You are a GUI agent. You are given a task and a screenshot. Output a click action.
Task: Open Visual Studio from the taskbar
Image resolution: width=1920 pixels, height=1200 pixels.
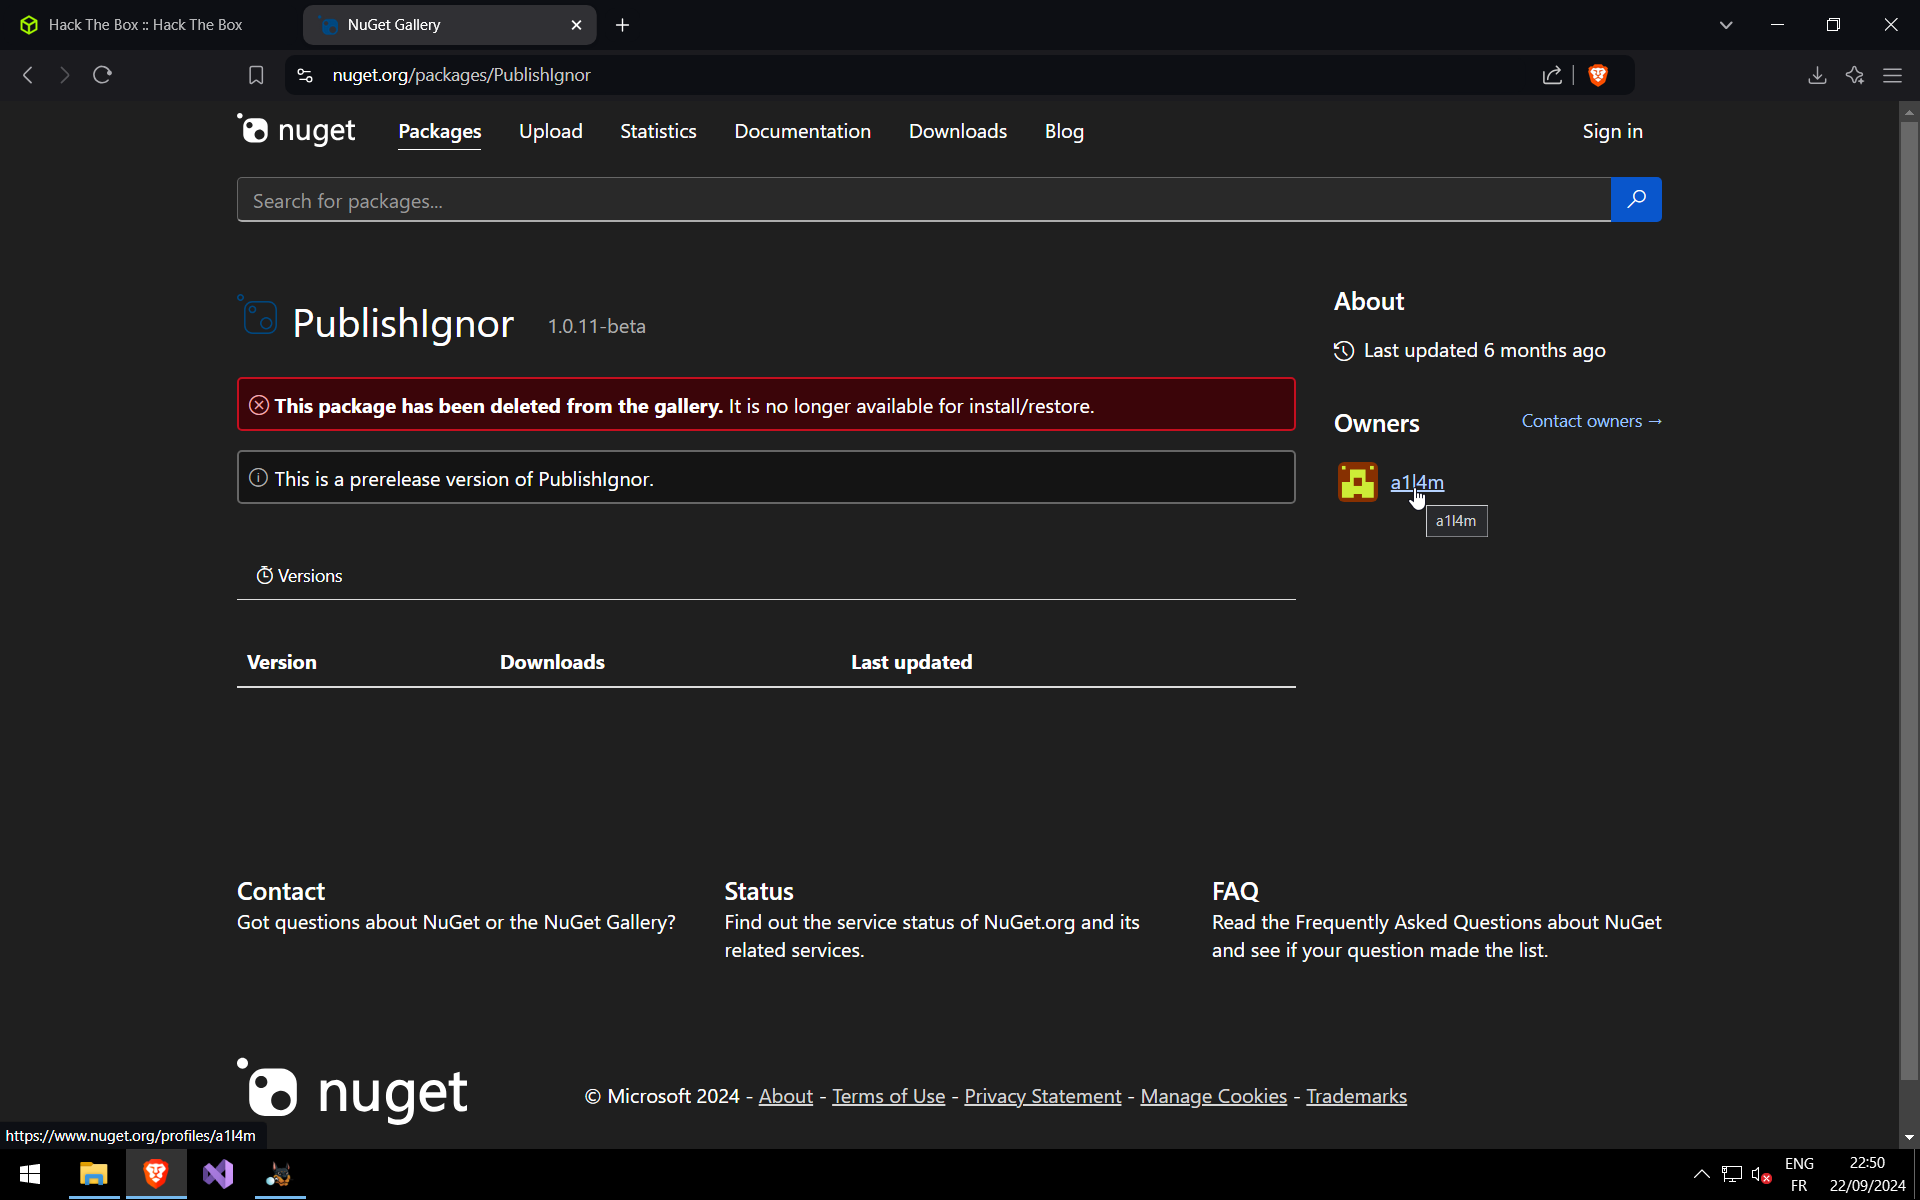tap(218, 1174)
